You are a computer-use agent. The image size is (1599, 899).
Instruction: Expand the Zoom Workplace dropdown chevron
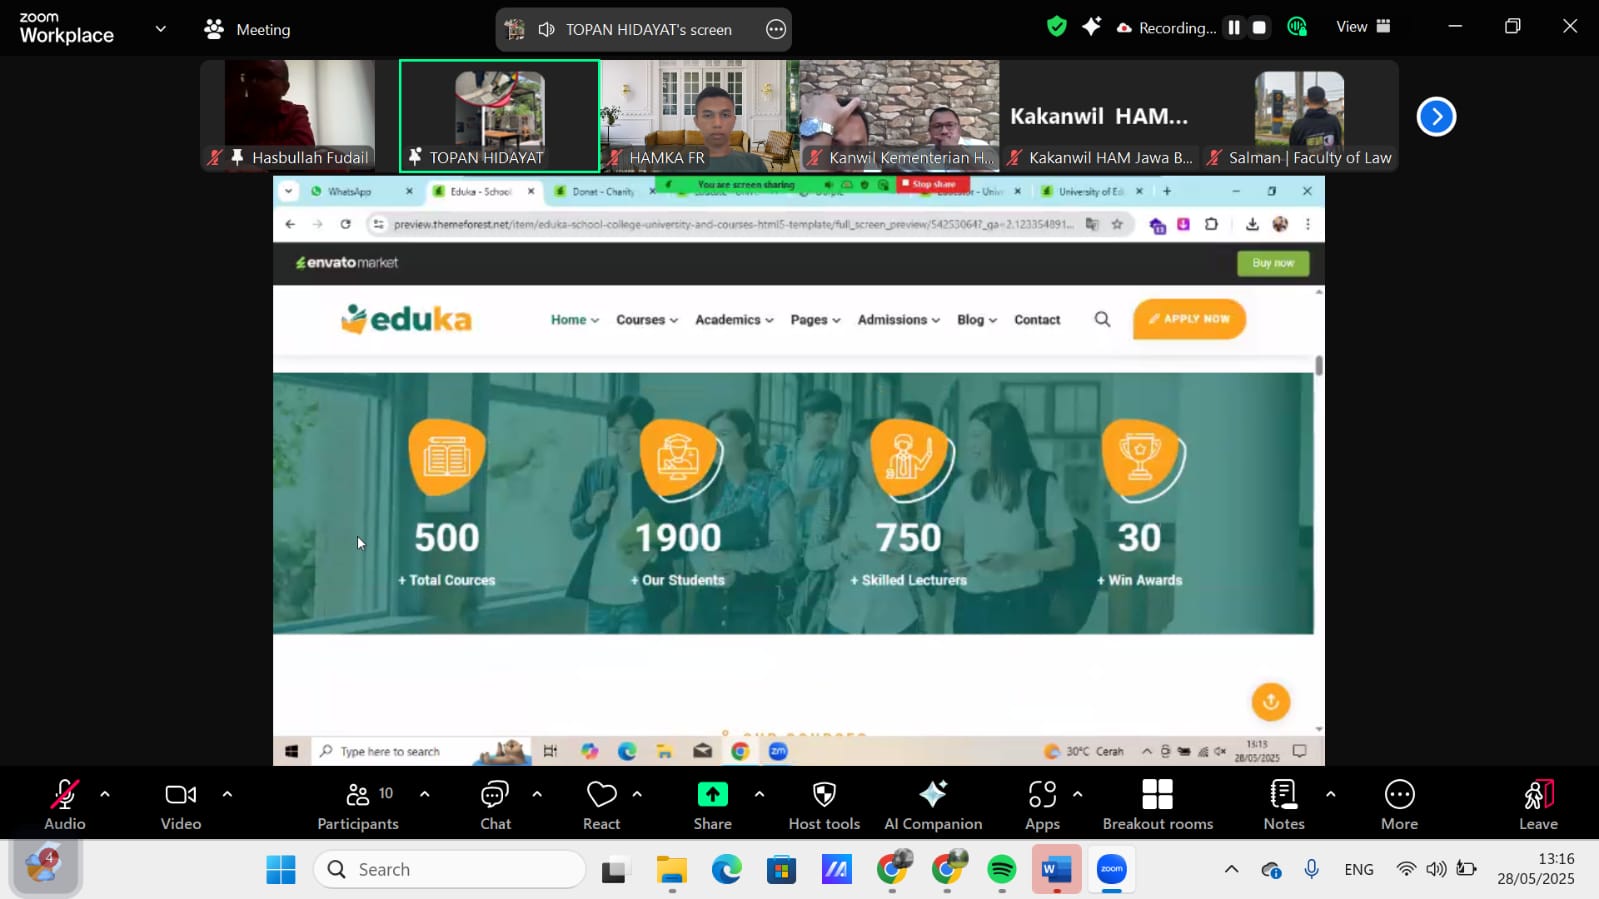pos(160,29)
